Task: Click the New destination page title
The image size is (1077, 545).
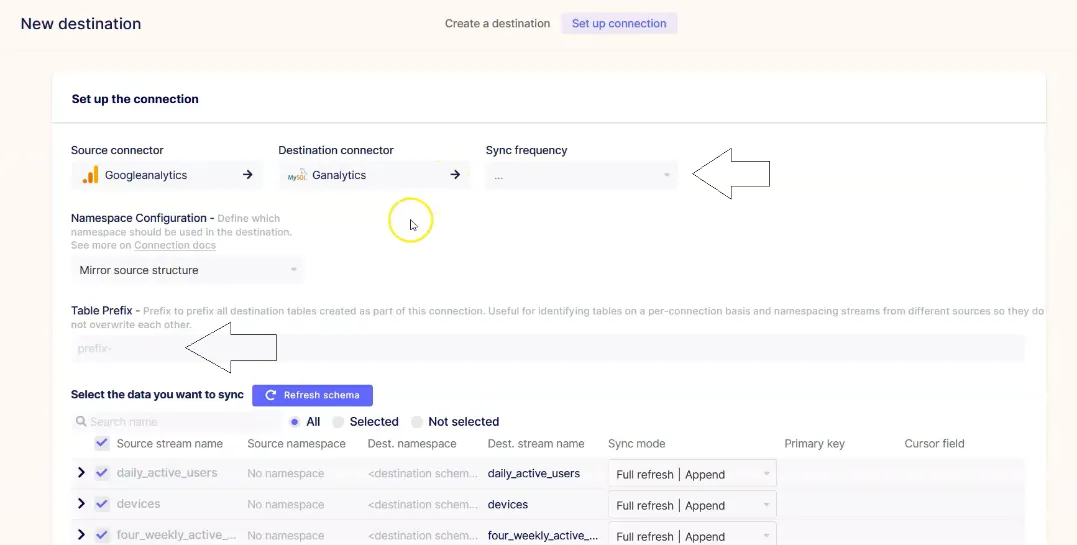Action: pyautogui.click(x=81, y=23)
